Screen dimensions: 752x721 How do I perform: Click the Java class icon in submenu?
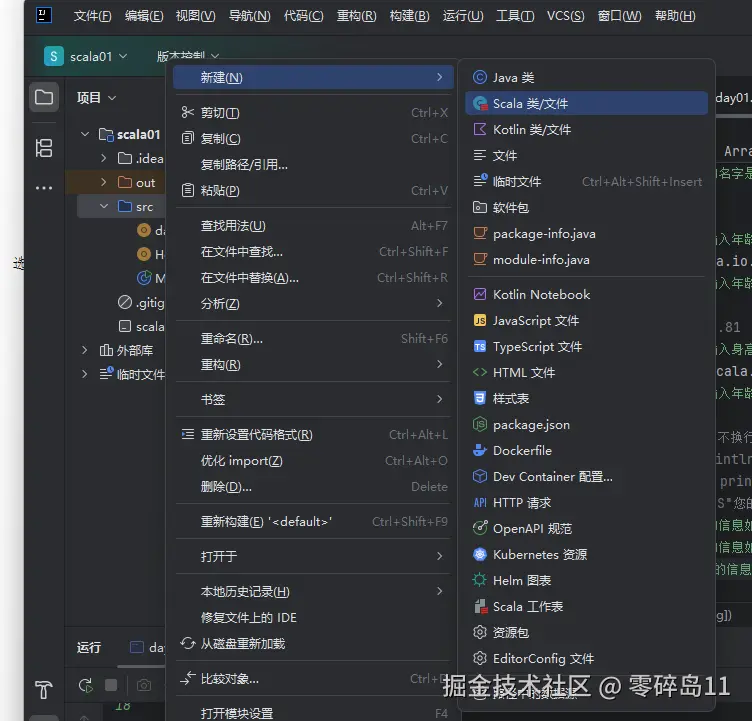point(480,77)
